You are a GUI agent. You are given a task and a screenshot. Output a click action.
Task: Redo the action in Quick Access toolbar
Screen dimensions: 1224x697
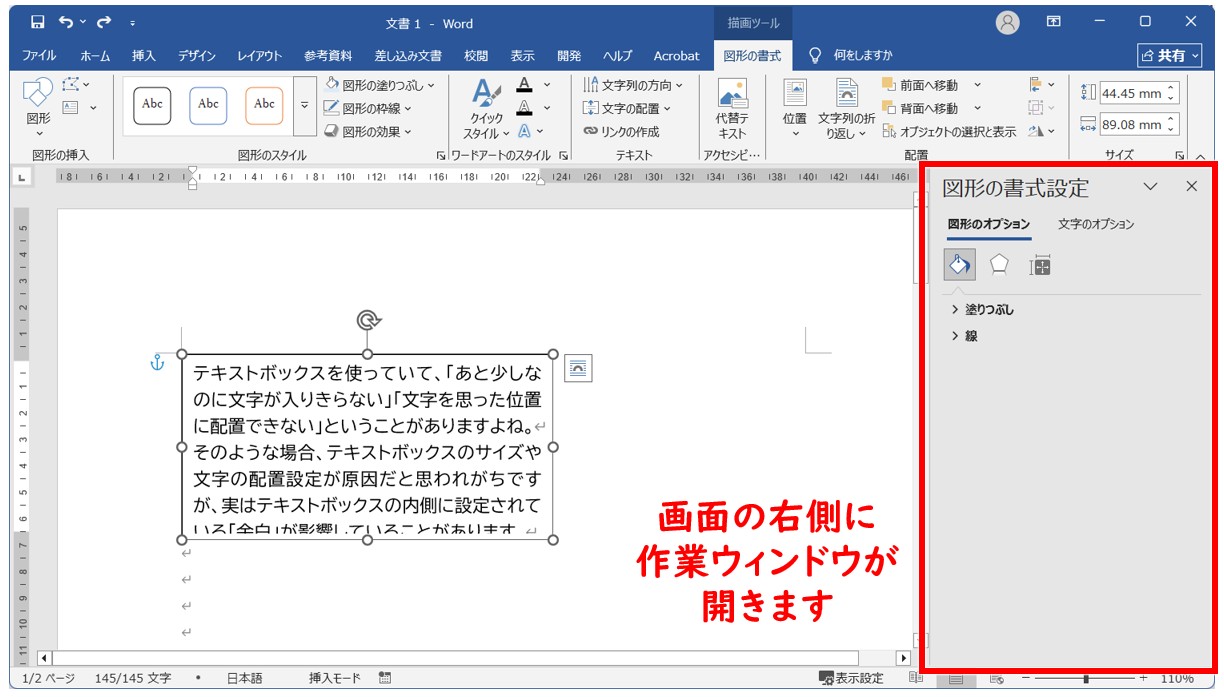pos(104,22)
